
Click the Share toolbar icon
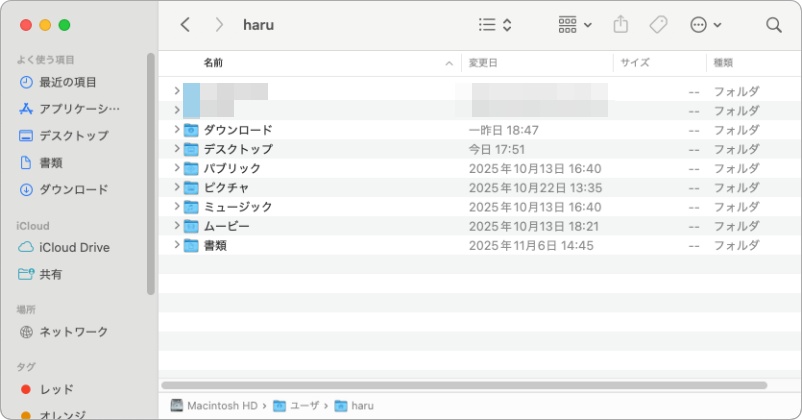[x=620, y=25]
